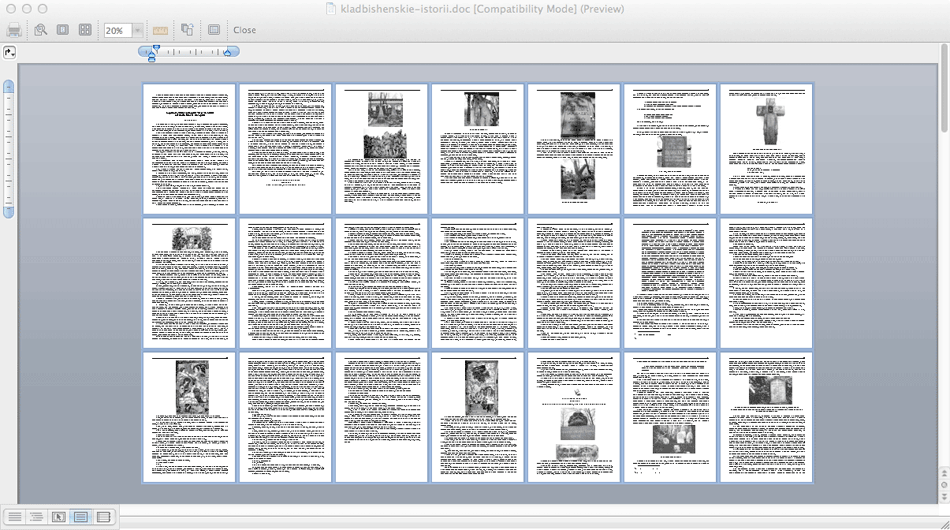Viewport: 950px width, 530px height.
Task: Click the Shrink to Fit icon
Action: click(x=187, y=30)
